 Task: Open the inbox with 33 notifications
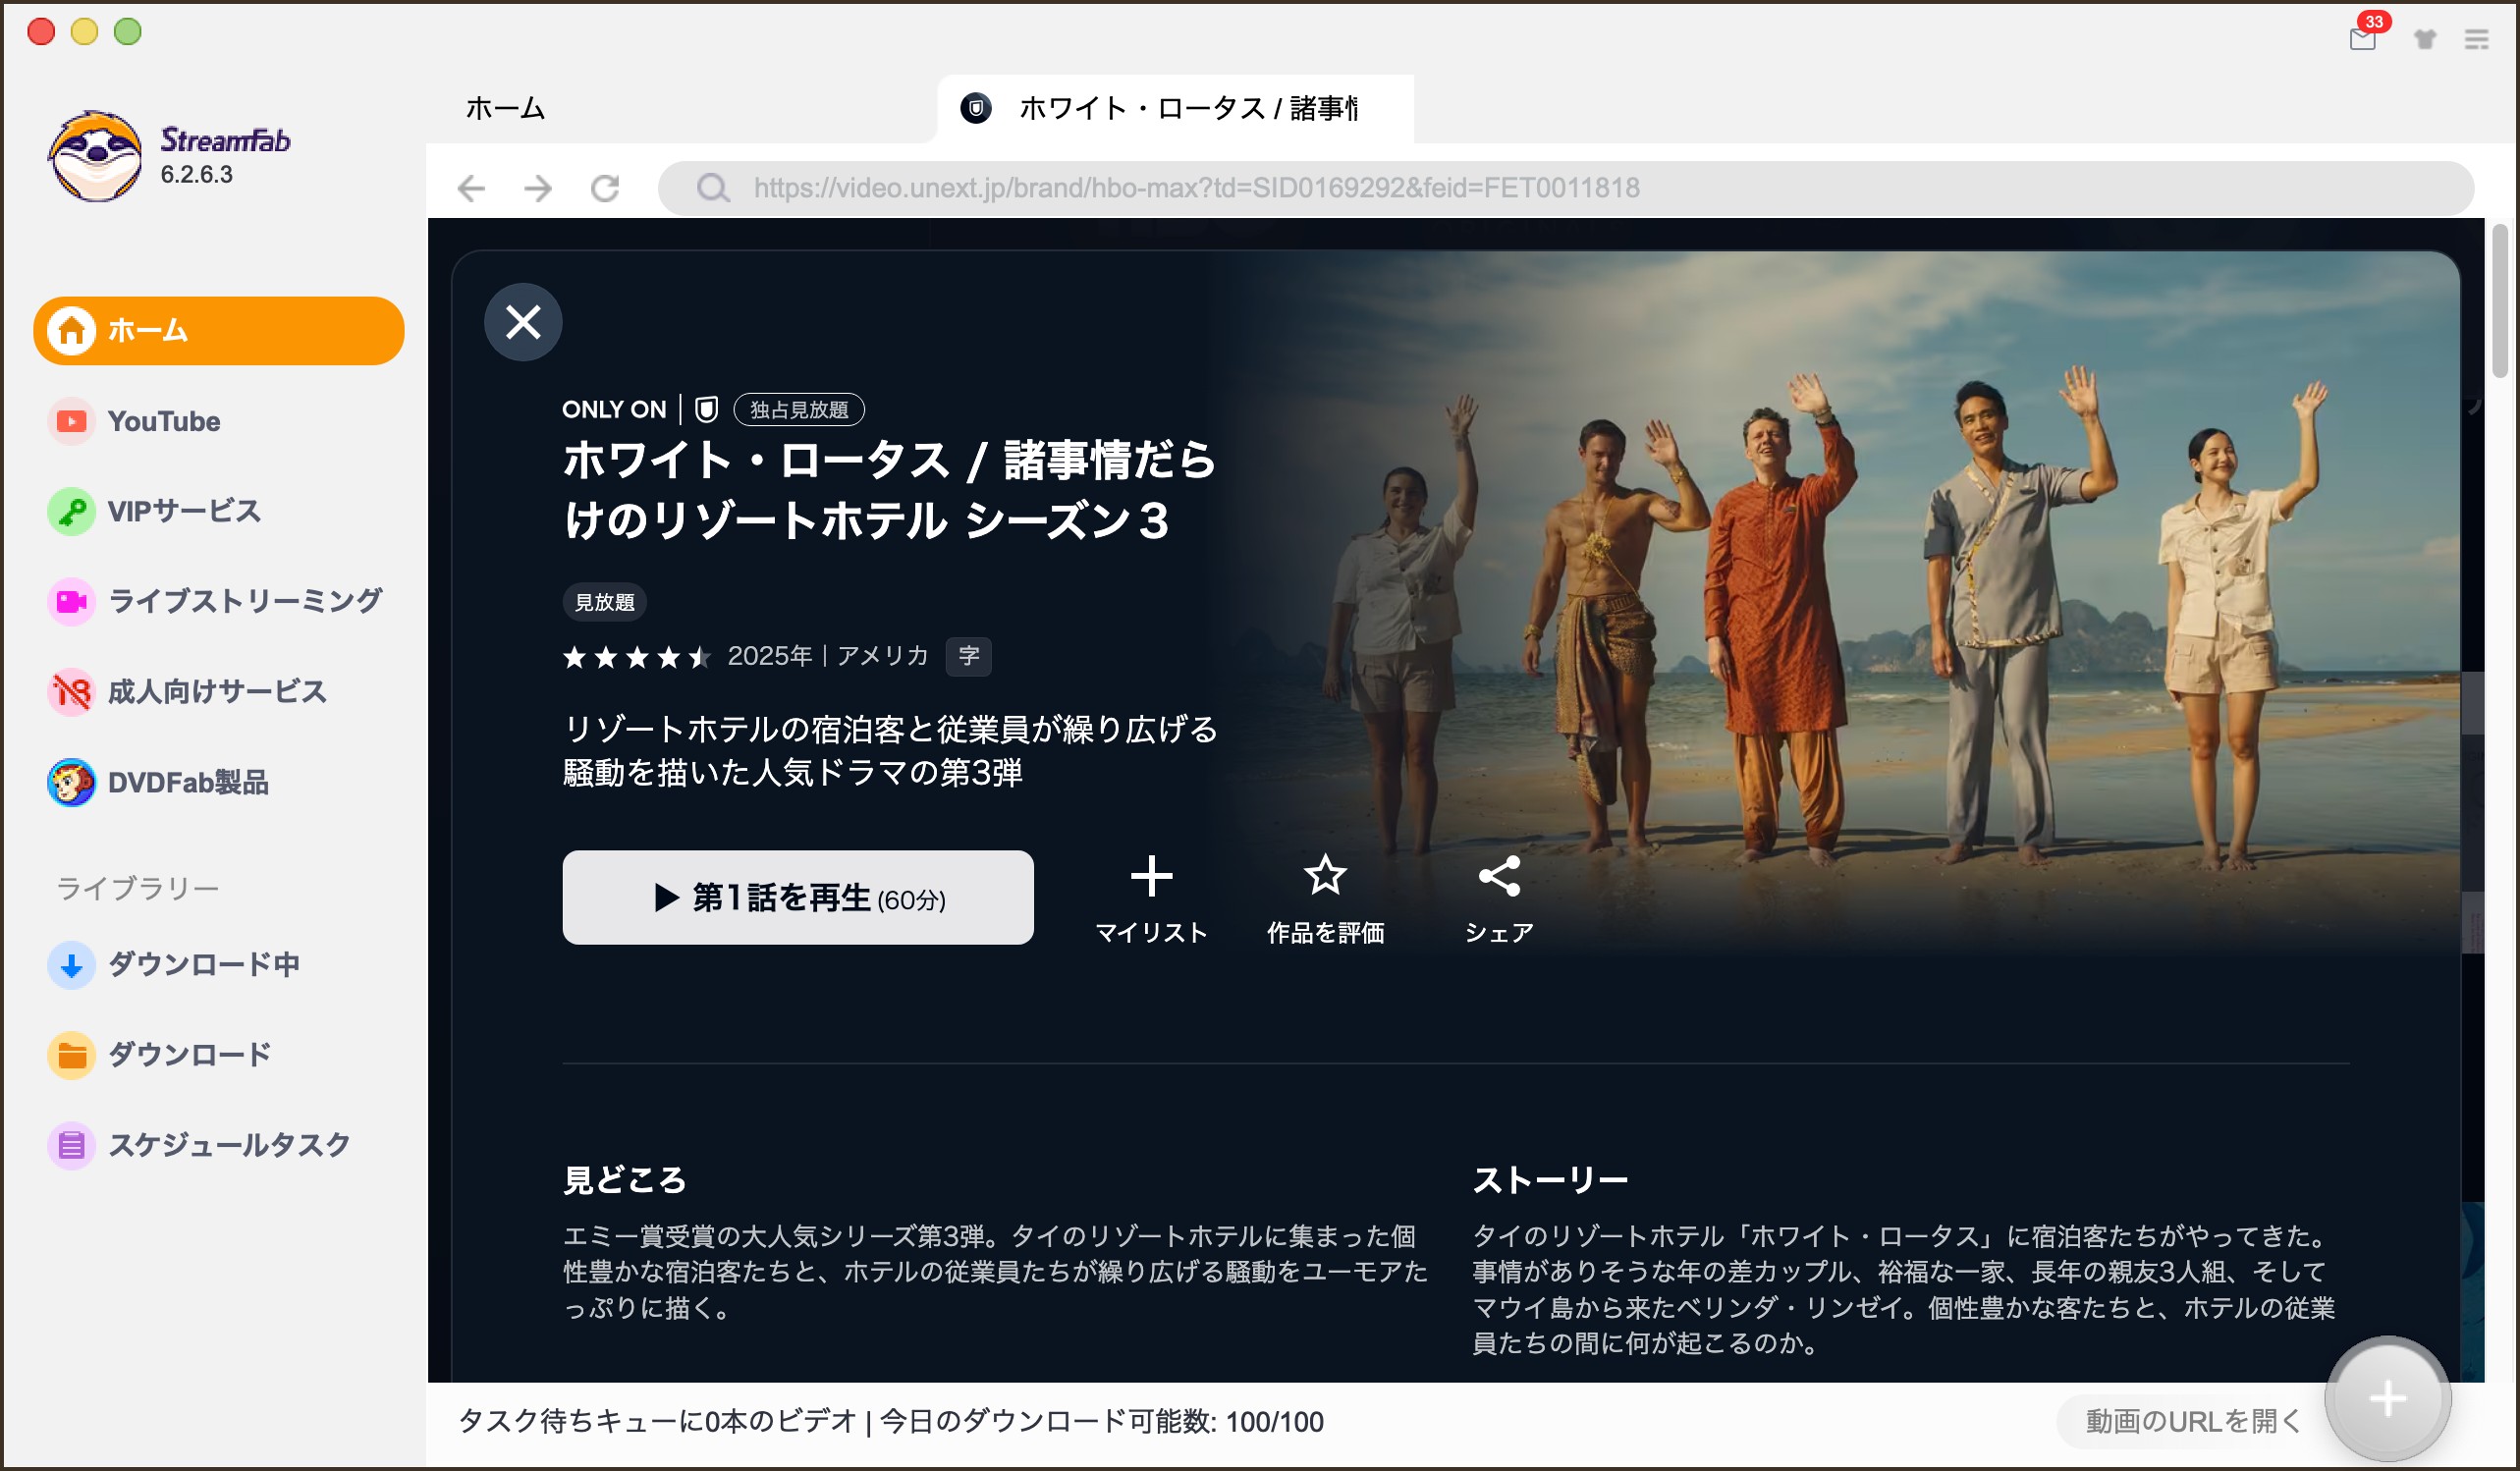tap(2363, 39)
